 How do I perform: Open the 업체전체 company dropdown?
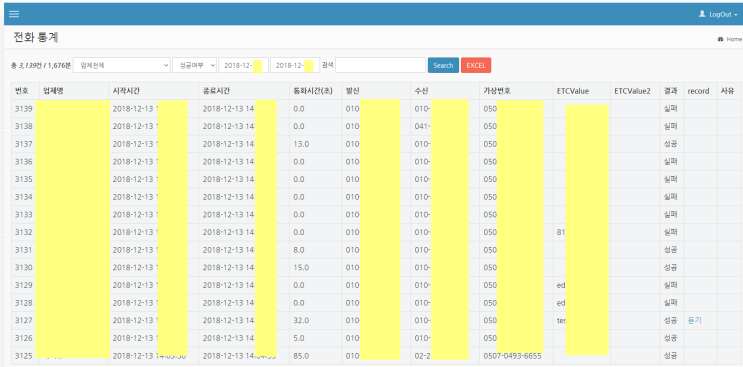[x=122, y=65]
